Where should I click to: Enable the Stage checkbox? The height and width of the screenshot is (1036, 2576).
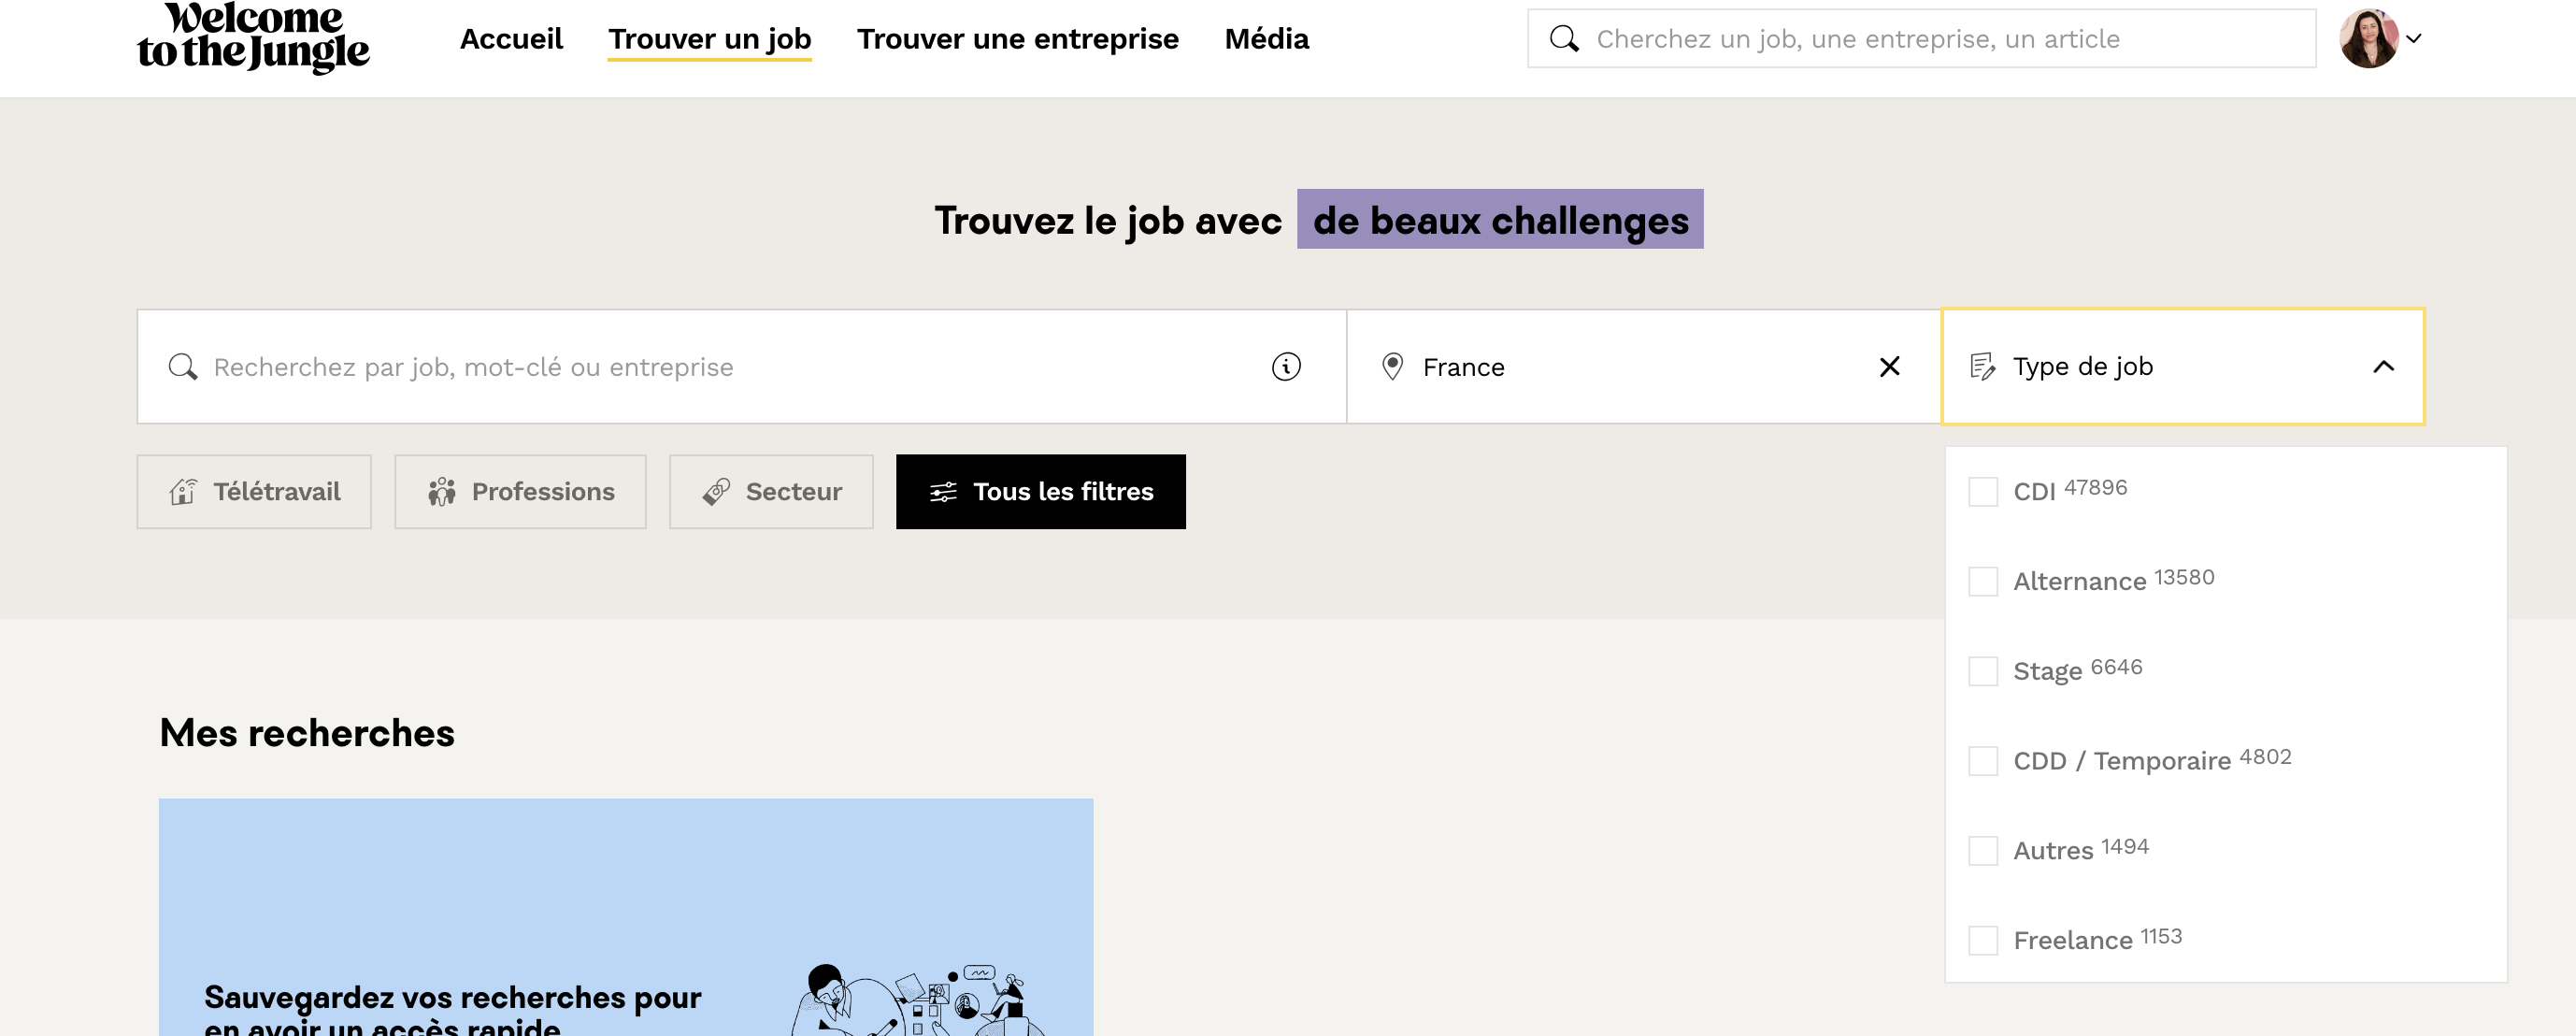[1983, 671]
